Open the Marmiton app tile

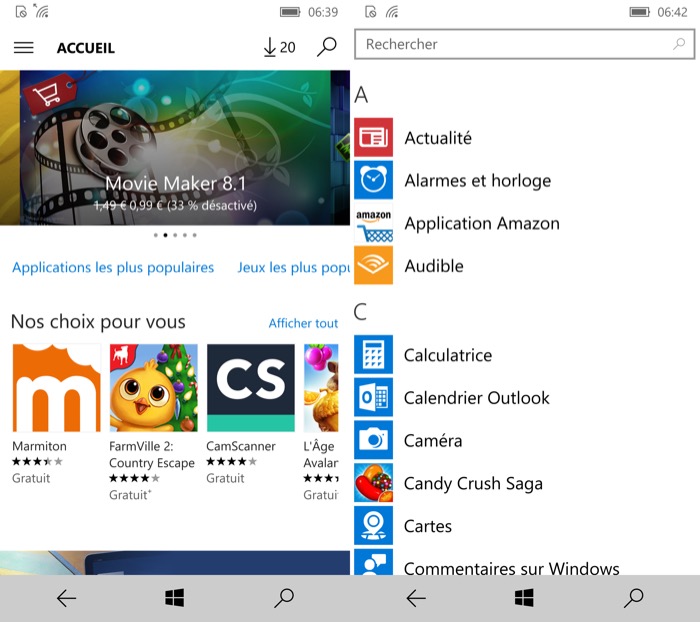tap(56, 388)
